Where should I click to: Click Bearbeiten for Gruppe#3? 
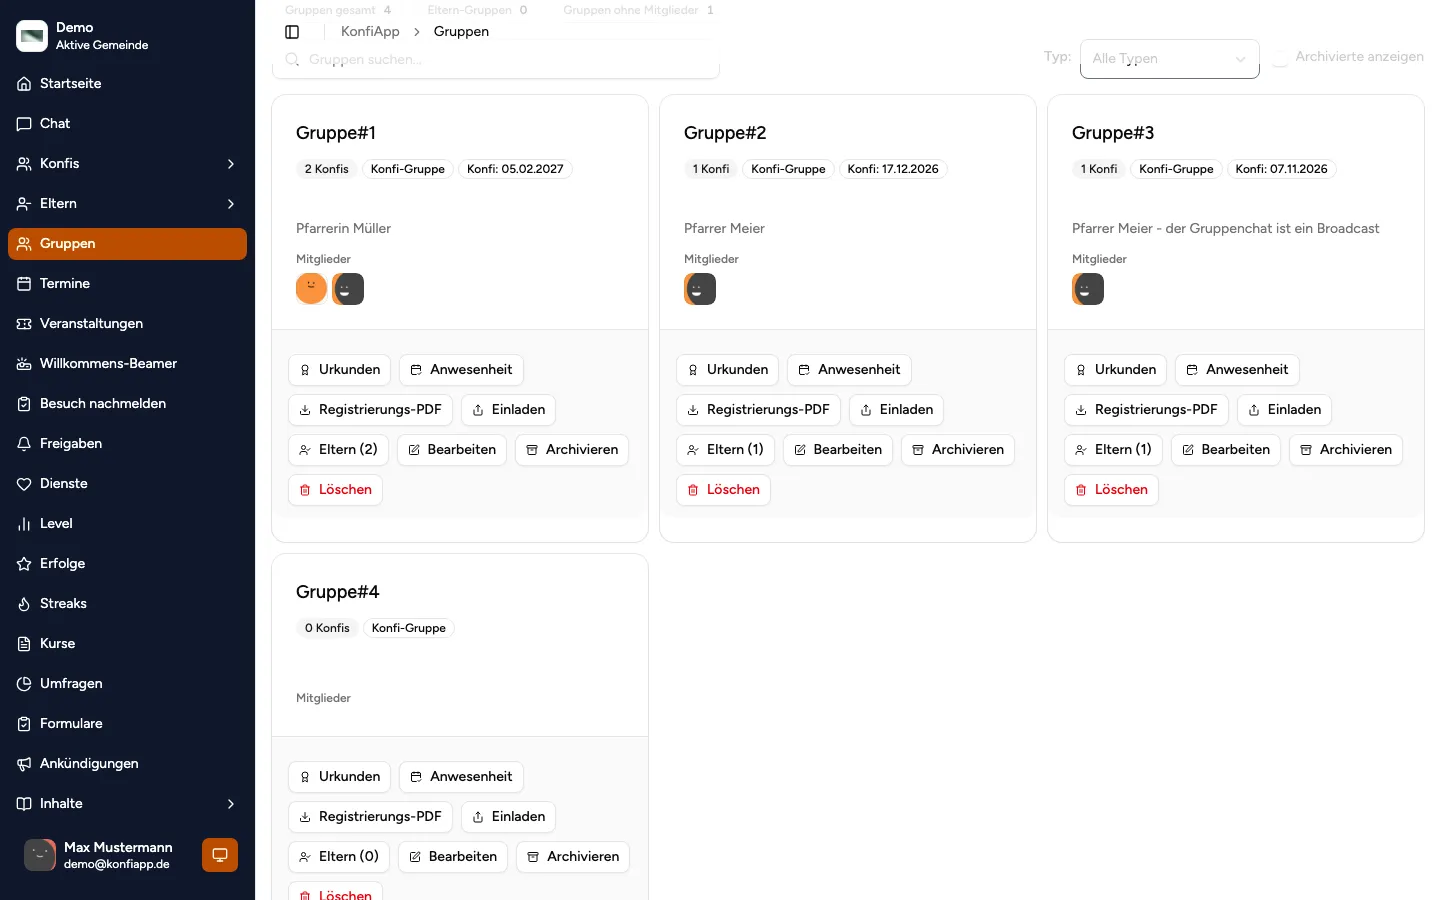tap(1226, 450)
